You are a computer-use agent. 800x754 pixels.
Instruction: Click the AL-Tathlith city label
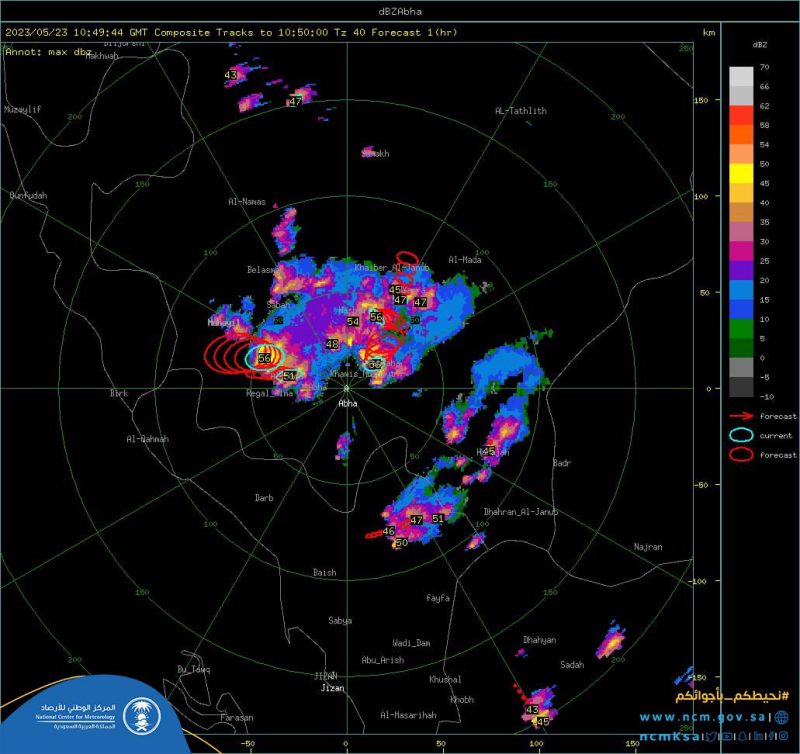(521, 111)
